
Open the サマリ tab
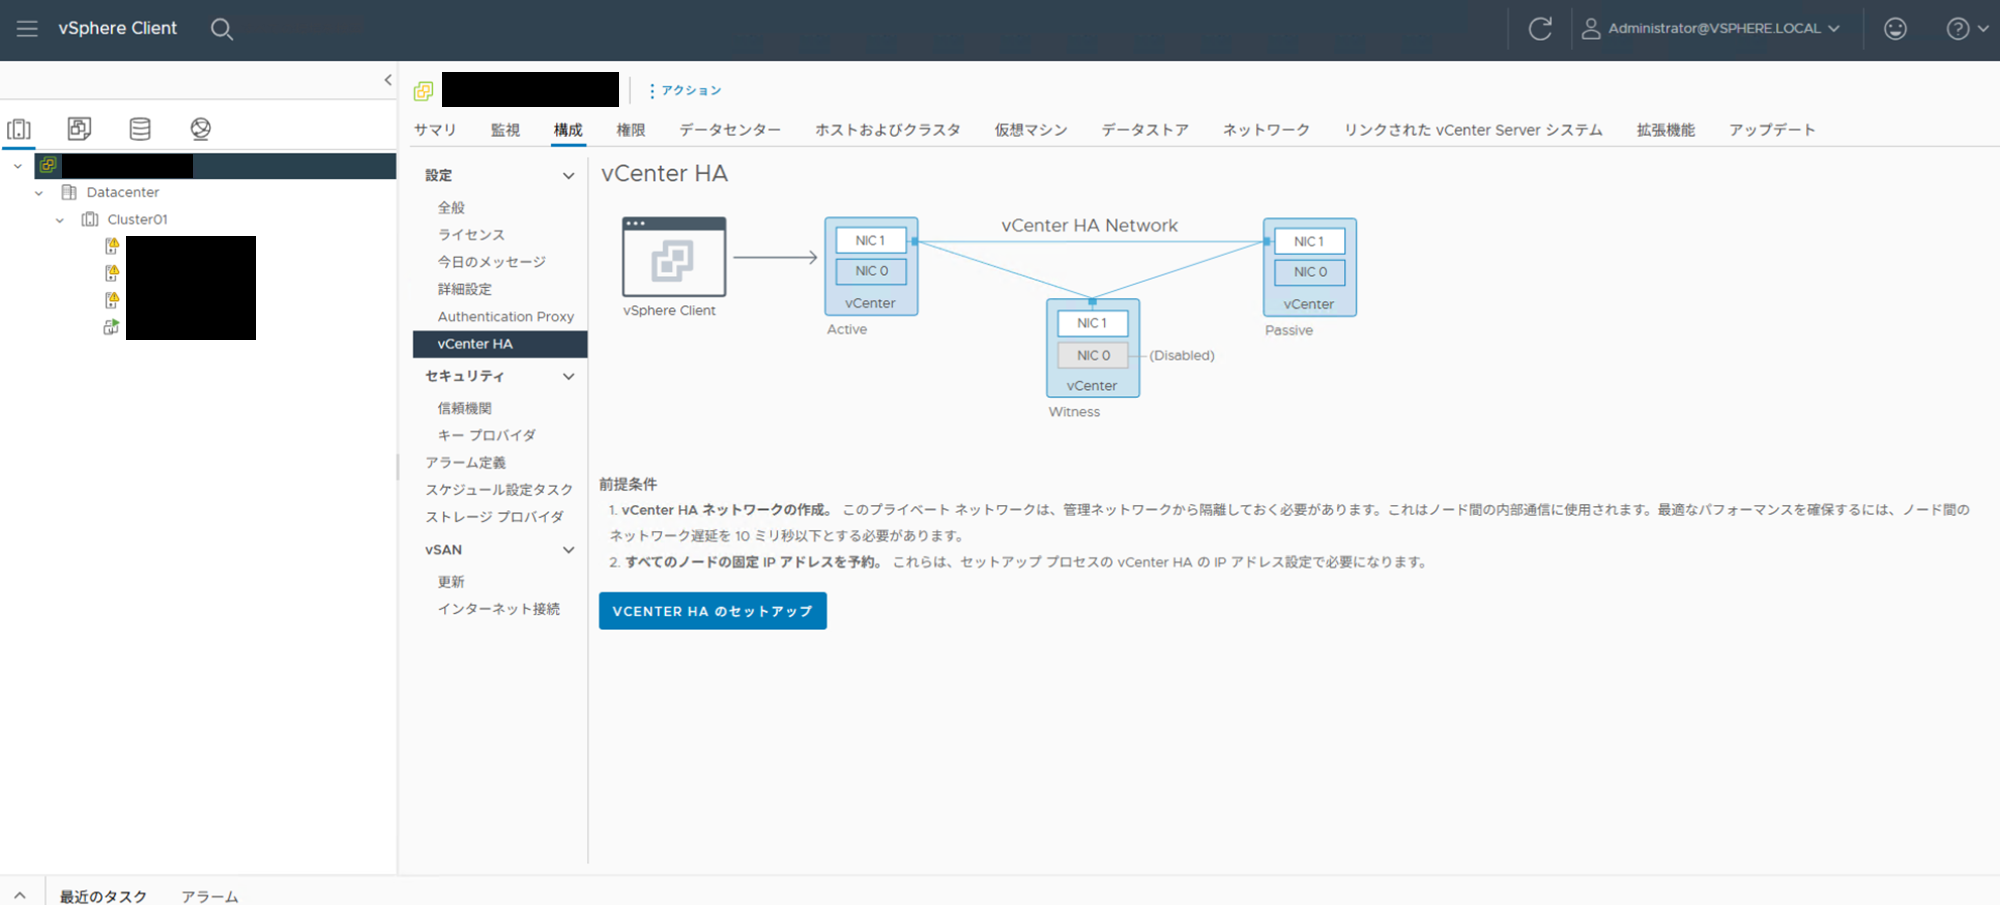pos(435,130)
